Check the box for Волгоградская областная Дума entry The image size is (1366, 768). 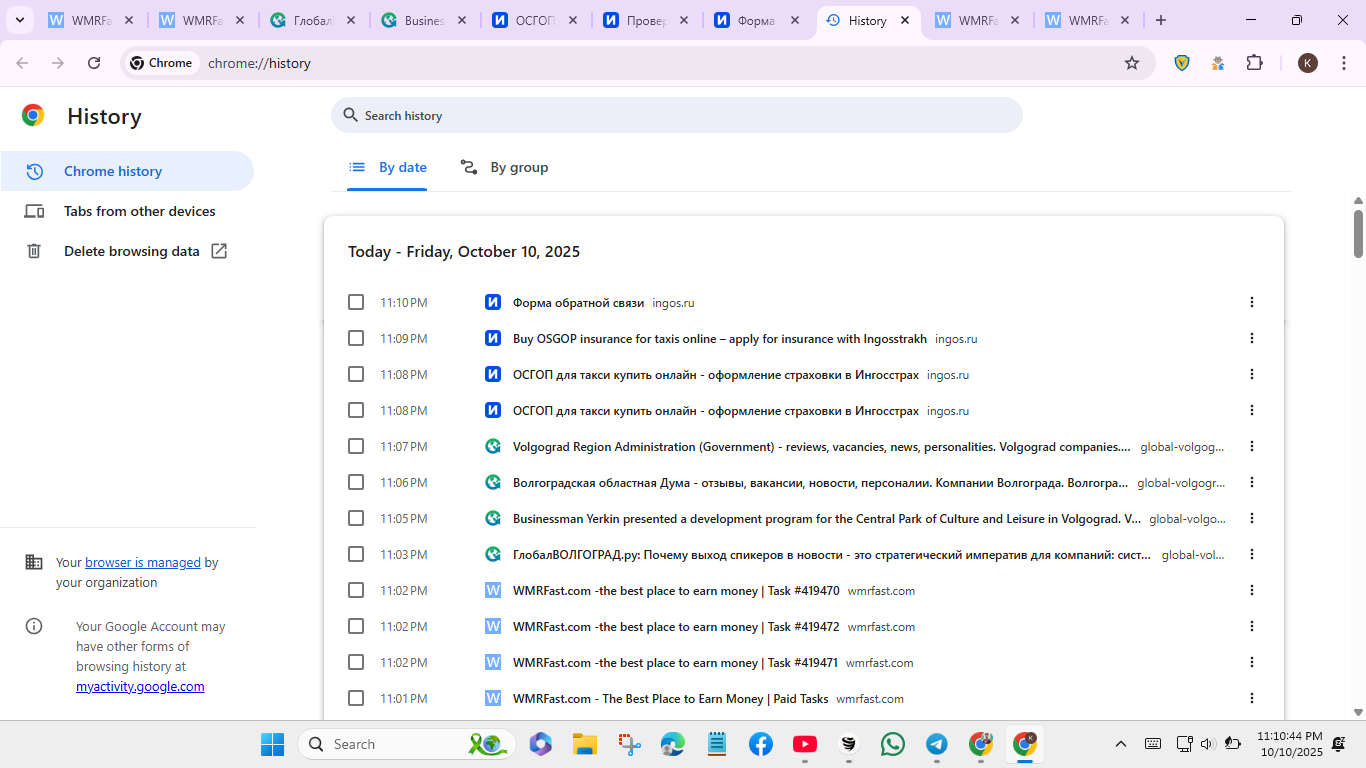tap(356, 482)
